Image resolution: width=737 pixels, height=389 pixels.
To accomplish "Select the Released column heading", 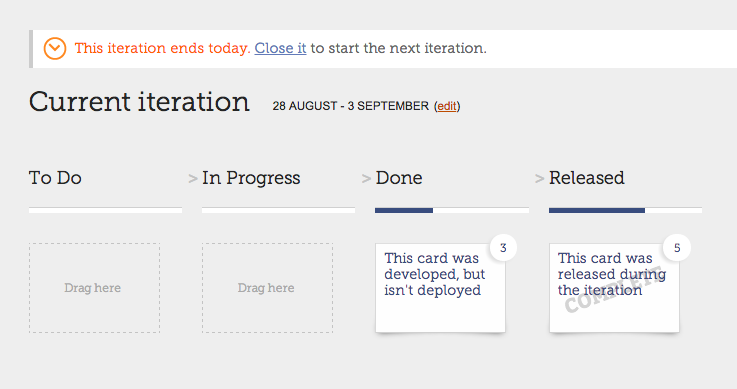I will click(x=587, y=178).
